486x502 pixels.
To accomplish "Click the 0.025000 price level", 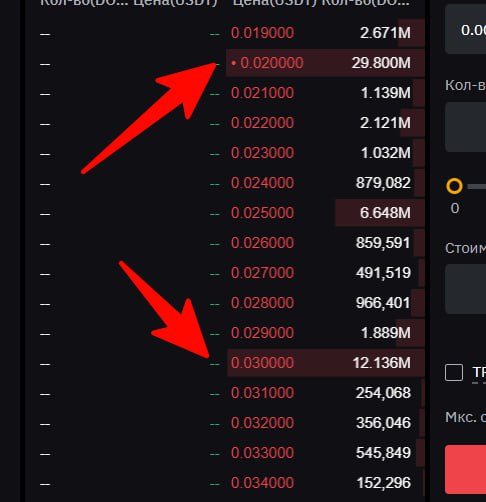I will click(262, 213).
